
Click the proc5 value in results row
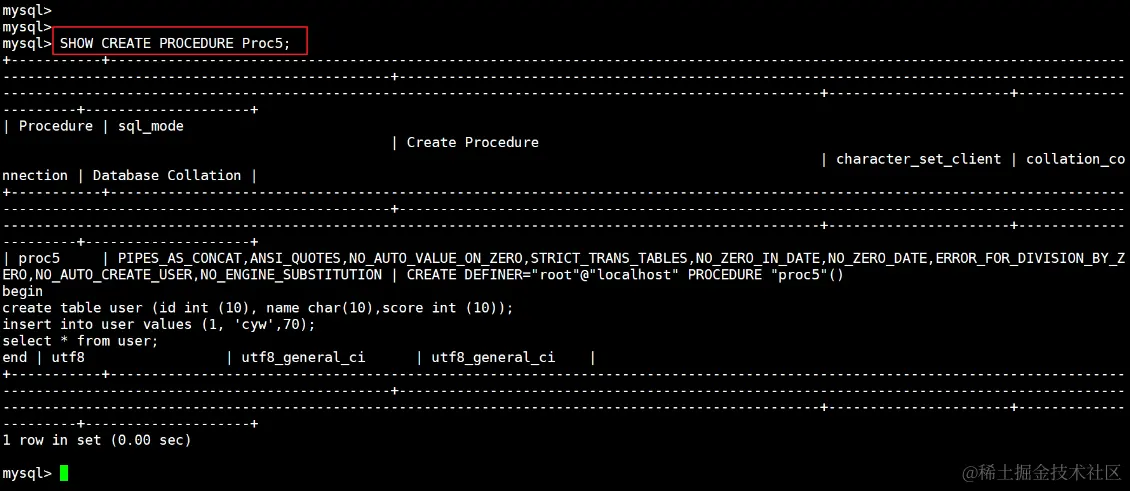pos(39,258)
